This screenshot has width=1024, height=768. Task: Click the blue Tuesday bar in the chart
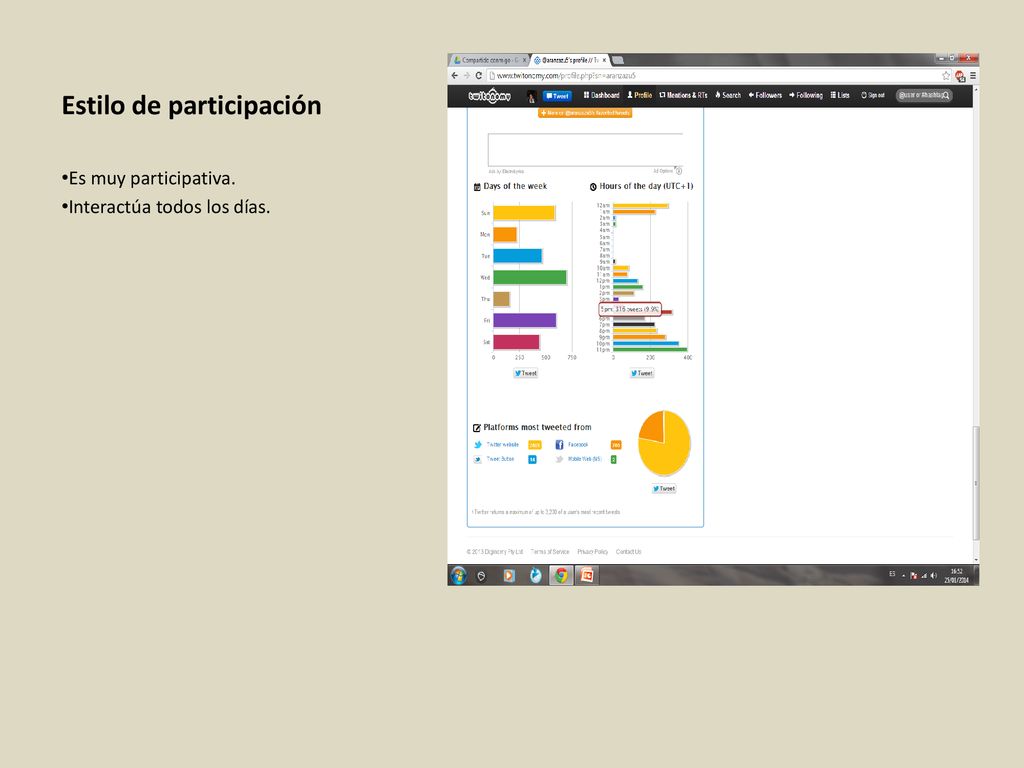[517, 256]
